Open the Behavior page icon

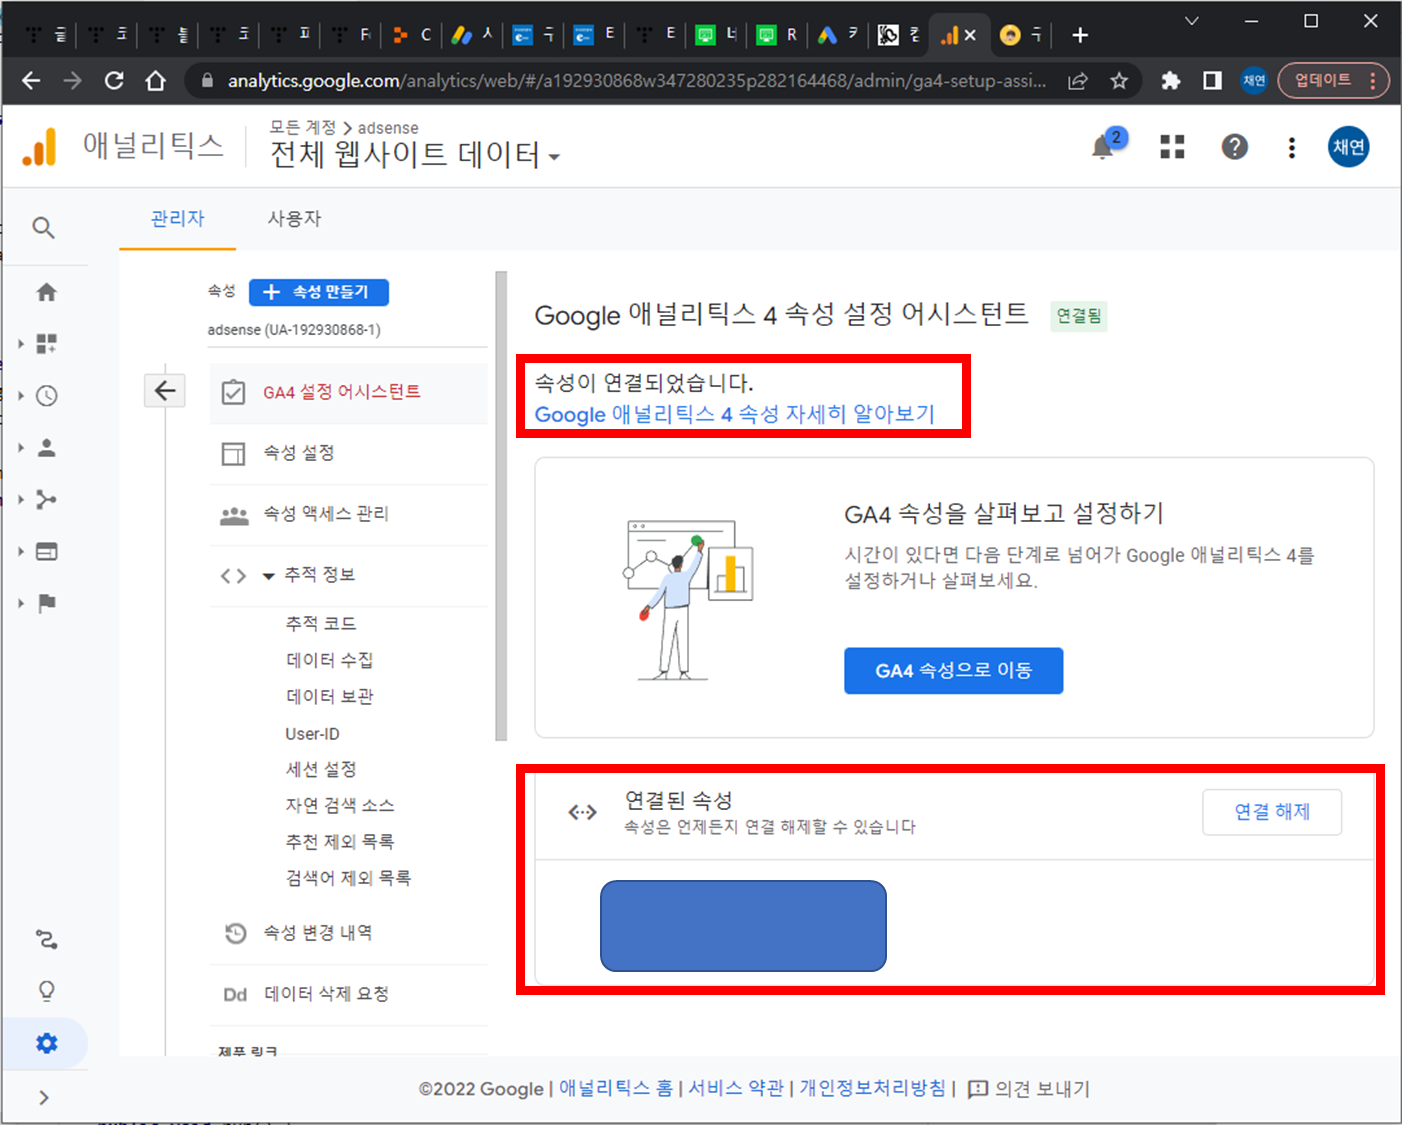(x=46, y=551)
